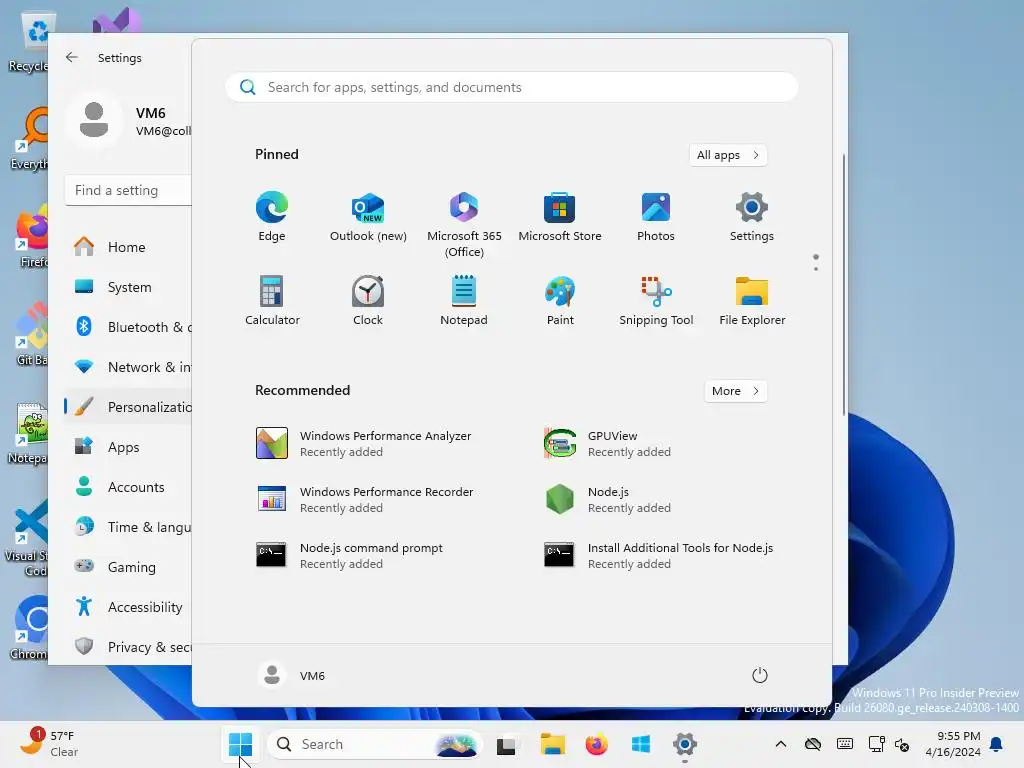The image size is (1024, 768).
Task: Open File Explorer pinned icon
Action: point(752,300)
